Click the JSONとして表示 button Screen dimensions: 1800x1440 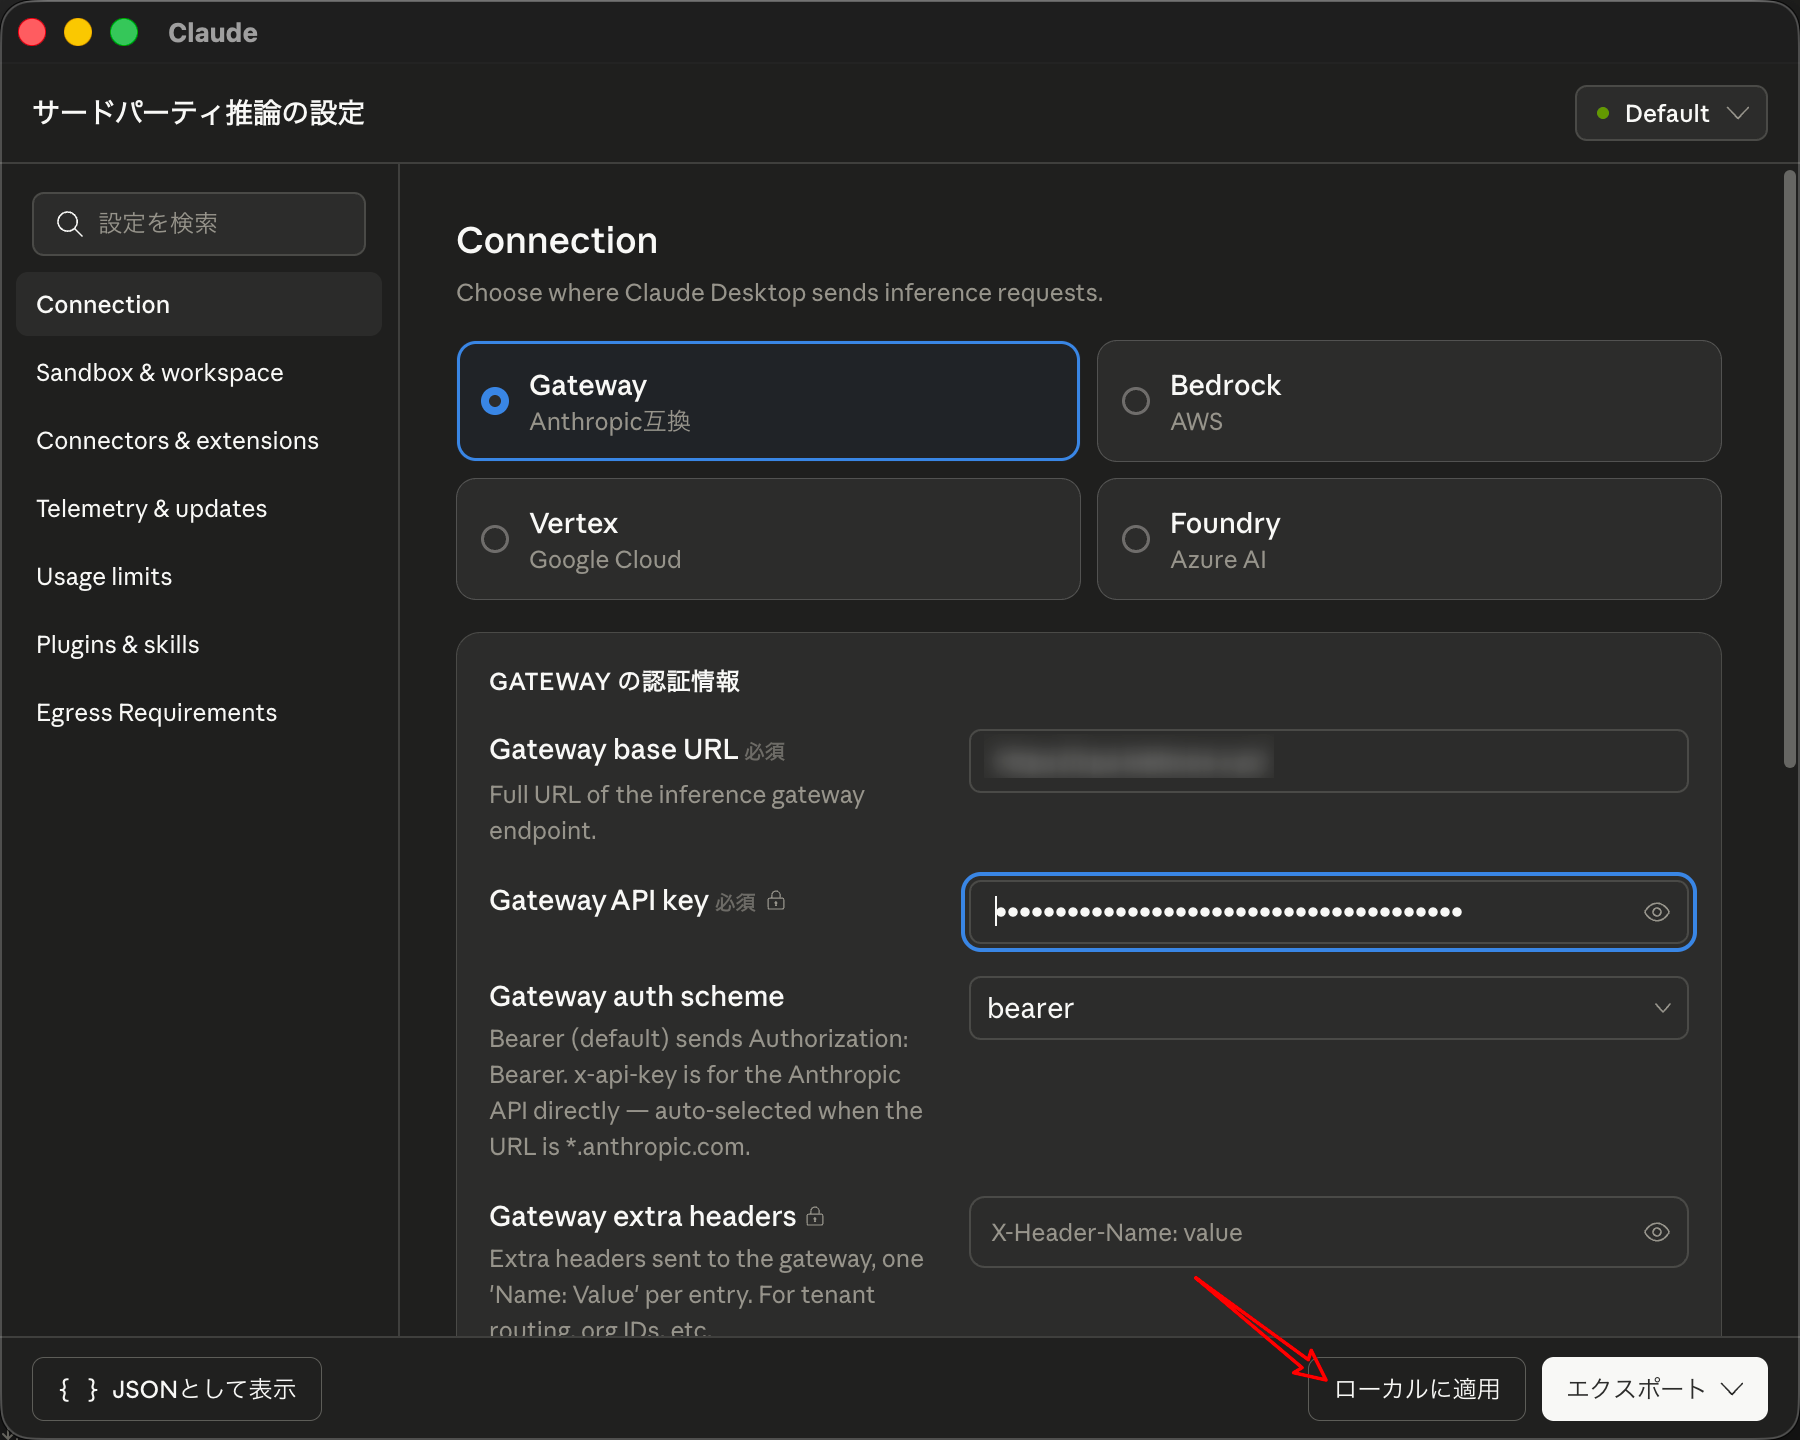(177, 1389)
